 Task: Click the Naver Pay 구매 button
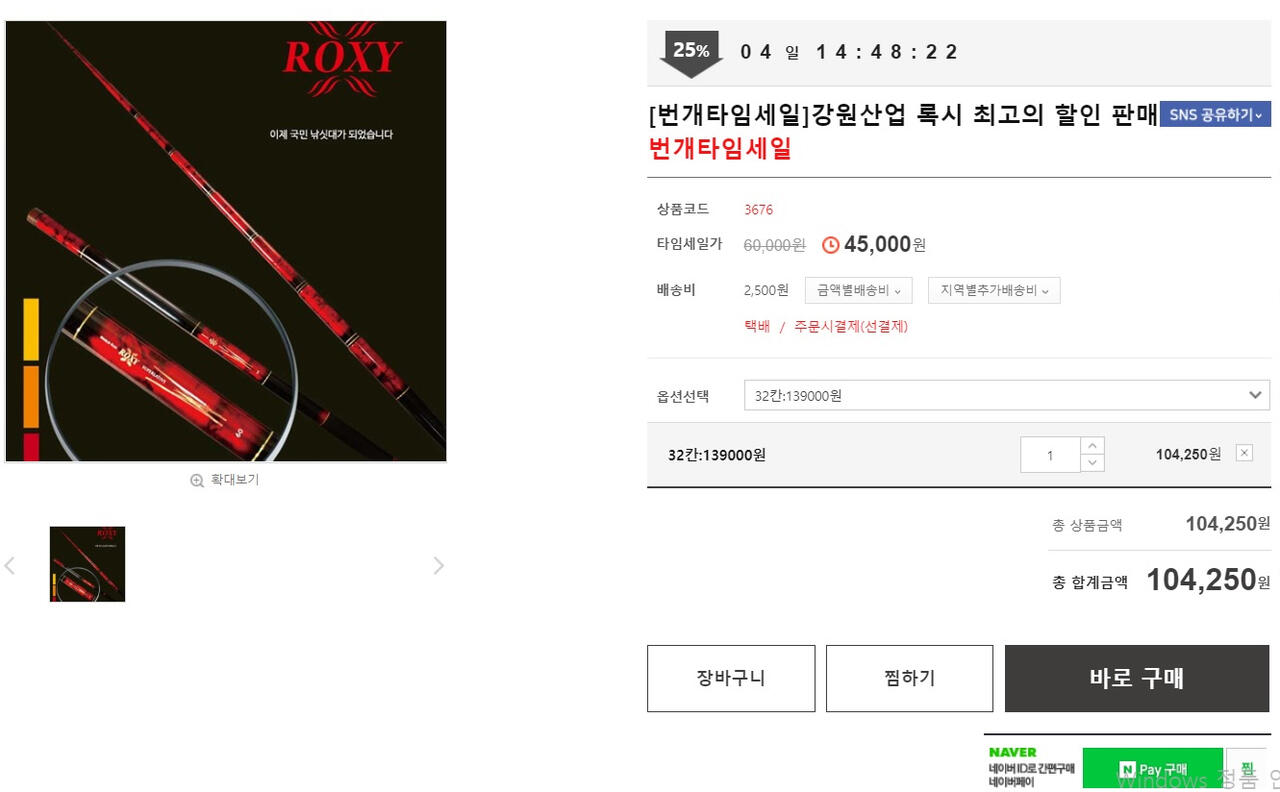coord(1152,769)
